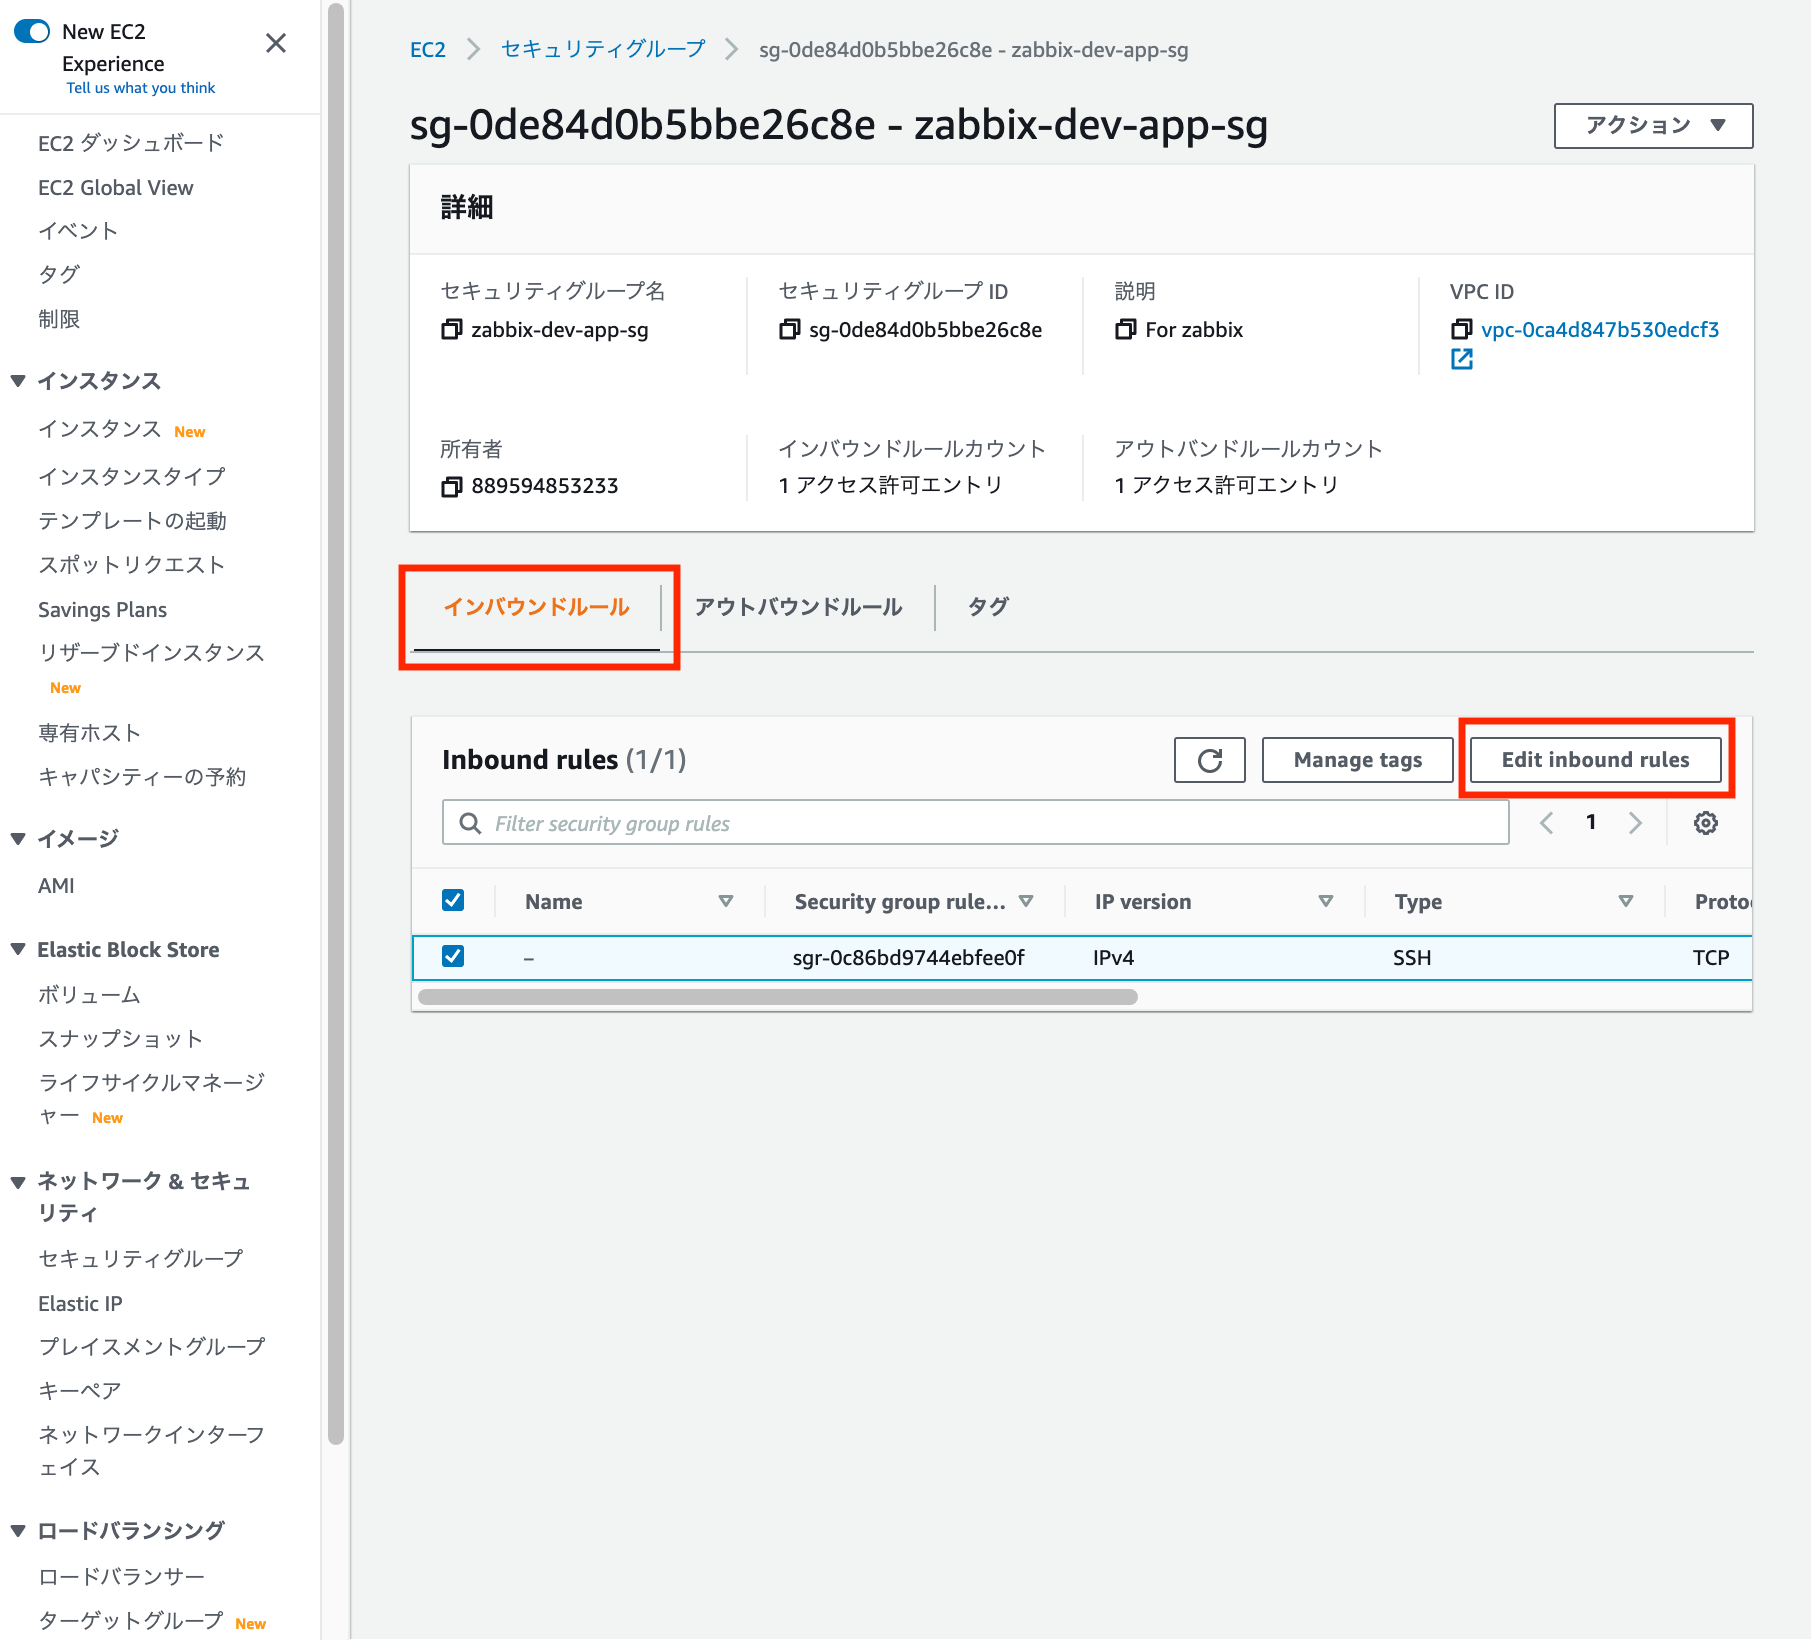Copy the VPC ID value

1462,330
